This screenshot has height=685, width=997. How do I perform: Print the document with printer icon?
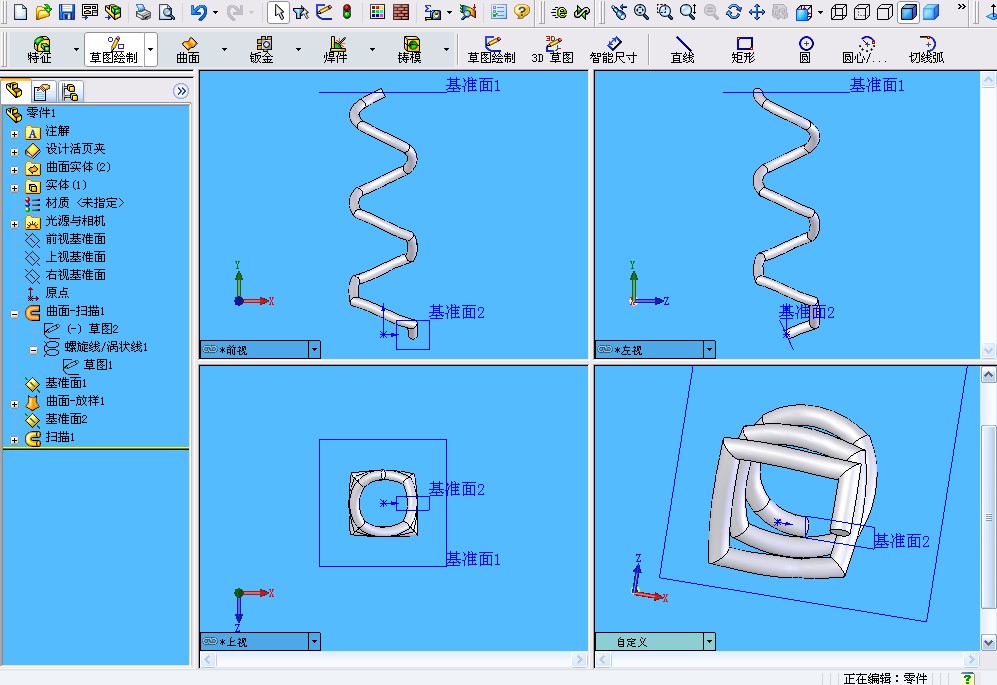[x=144, y=11]
